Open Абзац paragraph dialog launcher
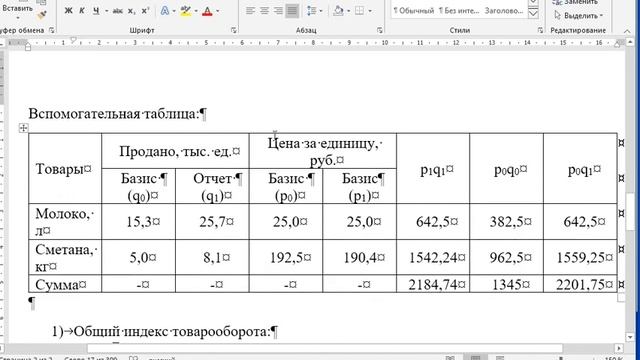 (380, 30)
